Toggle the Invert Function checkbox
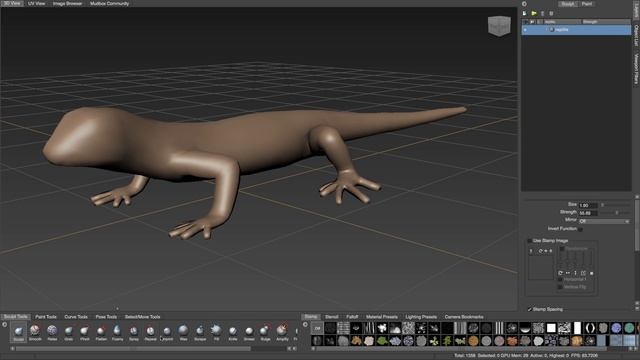Viewport: 640px width, 360px height. [580, 229]
